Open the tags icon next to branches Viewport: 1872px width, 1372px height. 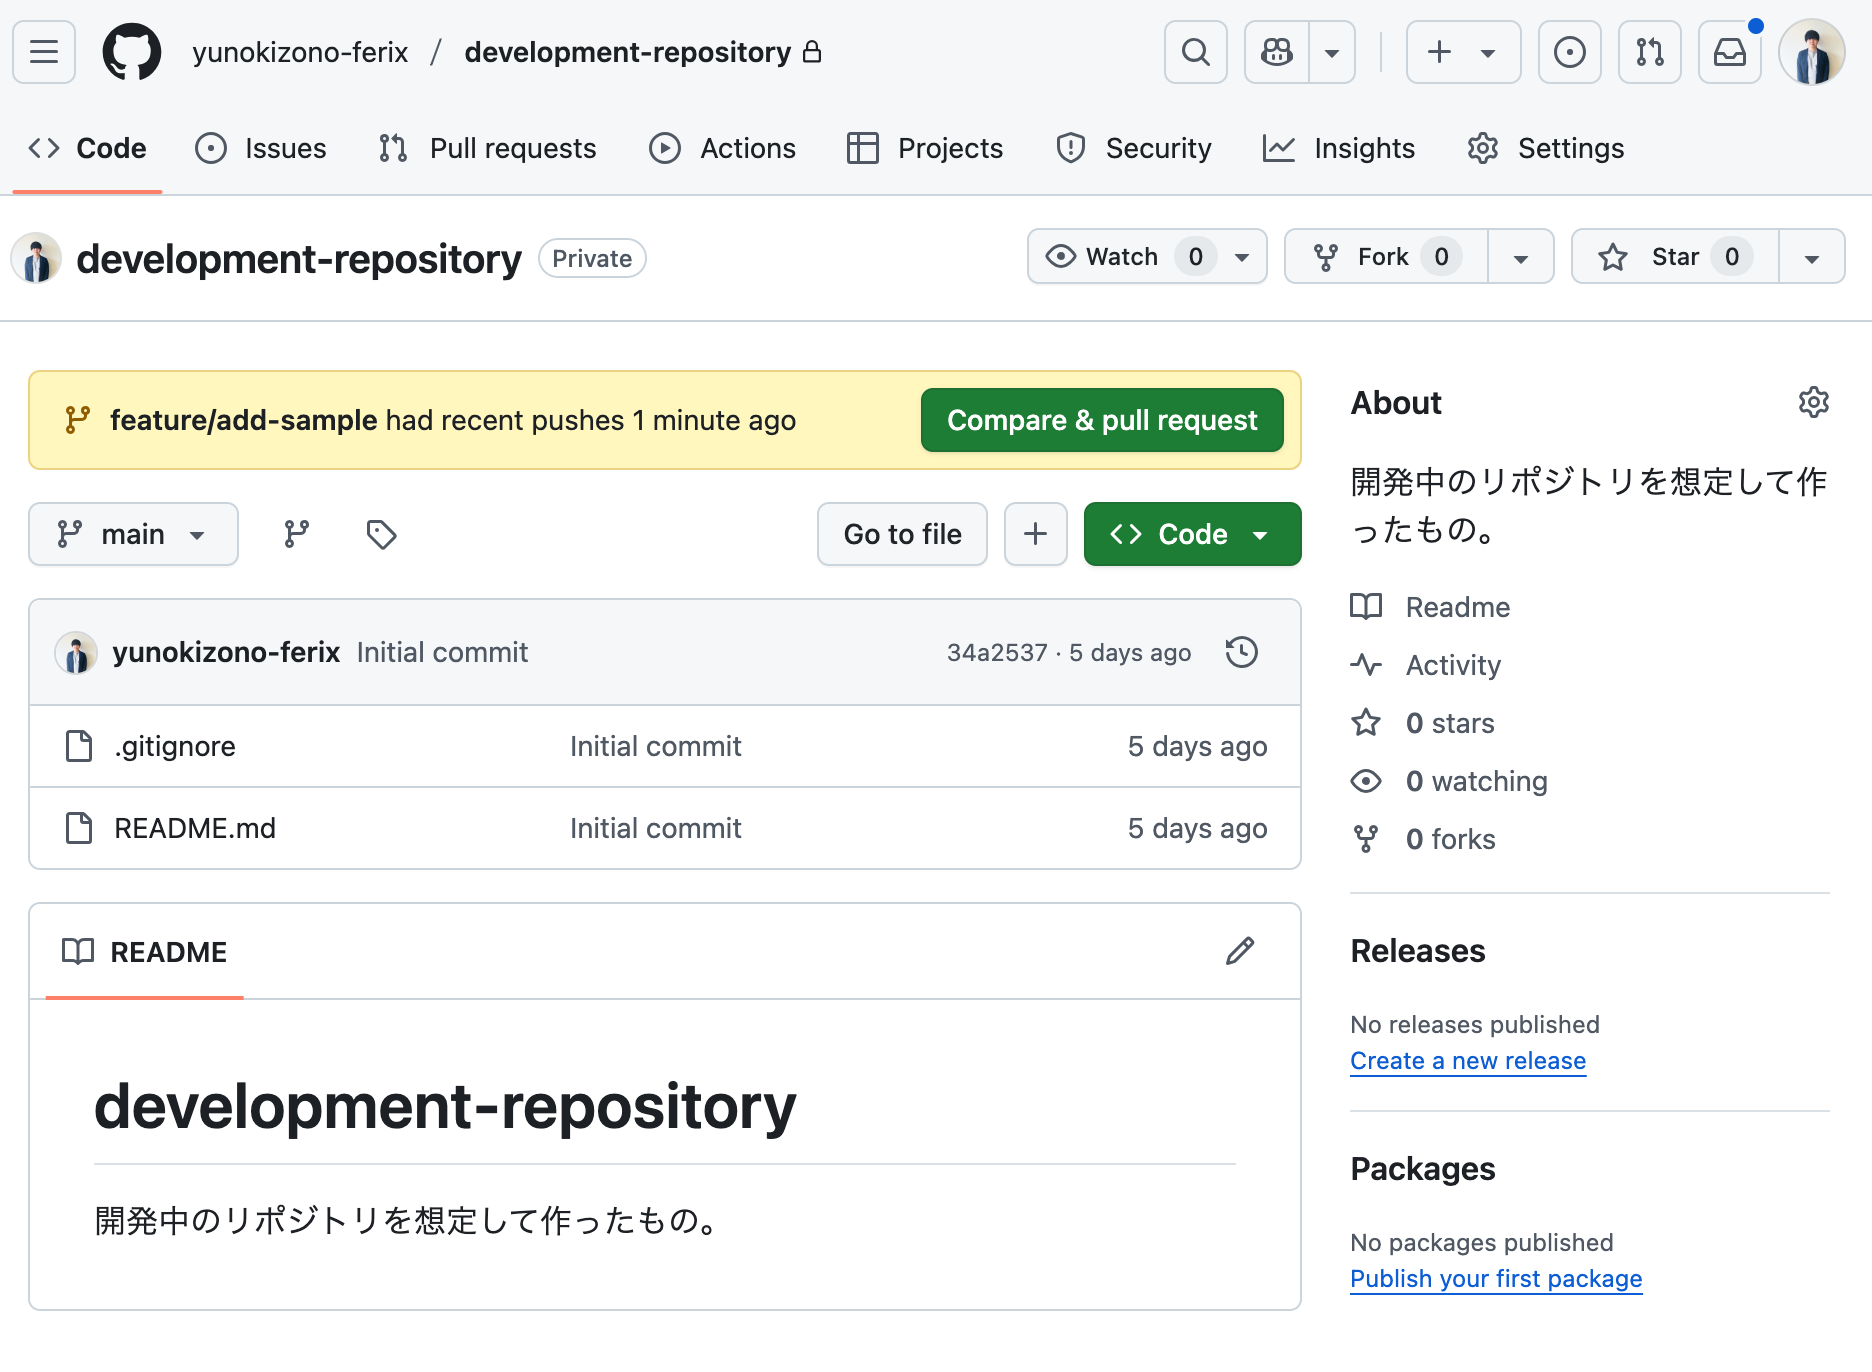380,534
